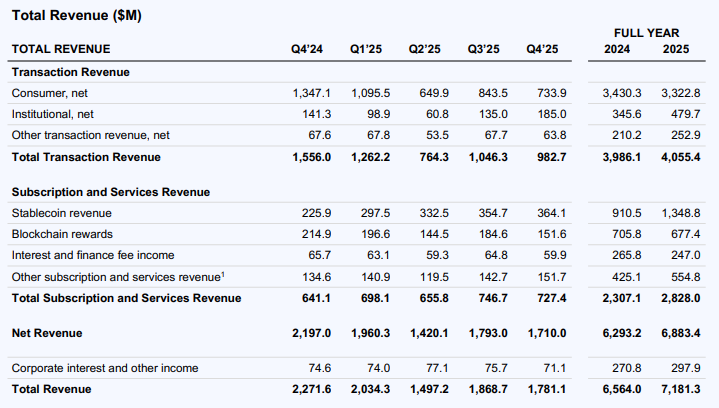Click 'Other subscription and services revenue' label
Viewport: 719px width, 408px height.
(x=118, y=277)
